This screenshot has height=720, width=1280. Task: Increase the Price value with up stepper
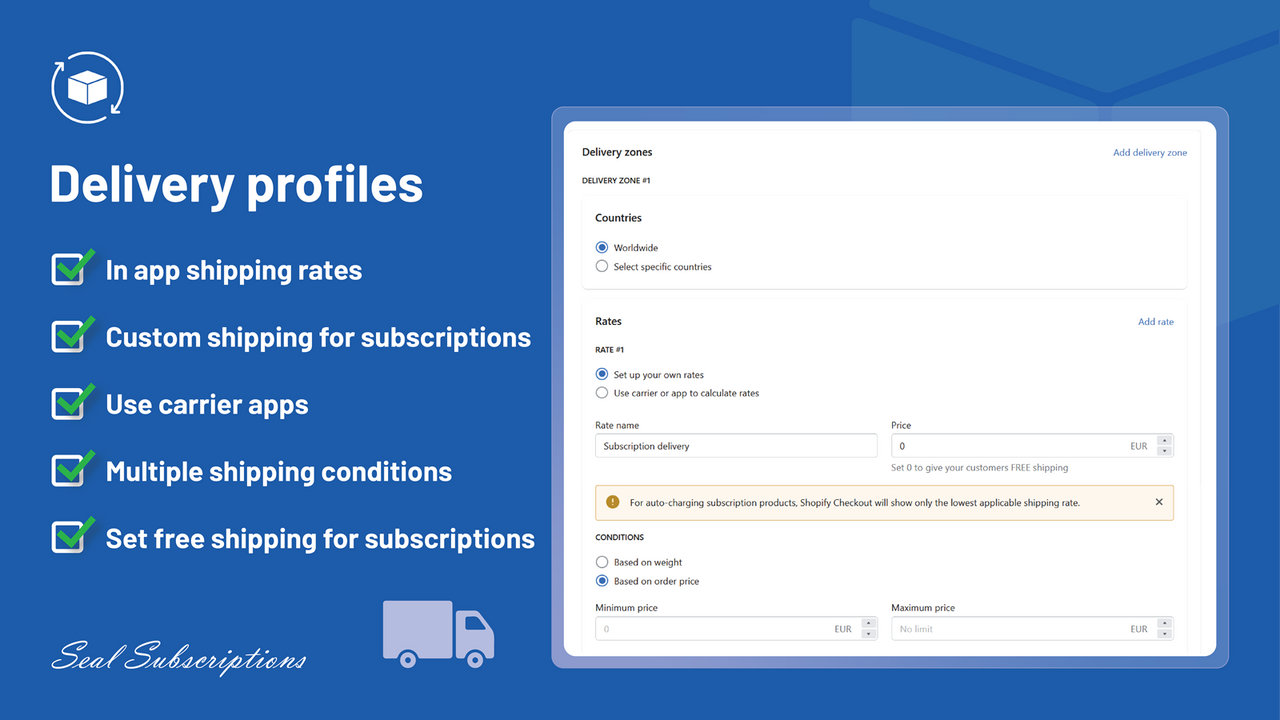tap(1164, 441)
